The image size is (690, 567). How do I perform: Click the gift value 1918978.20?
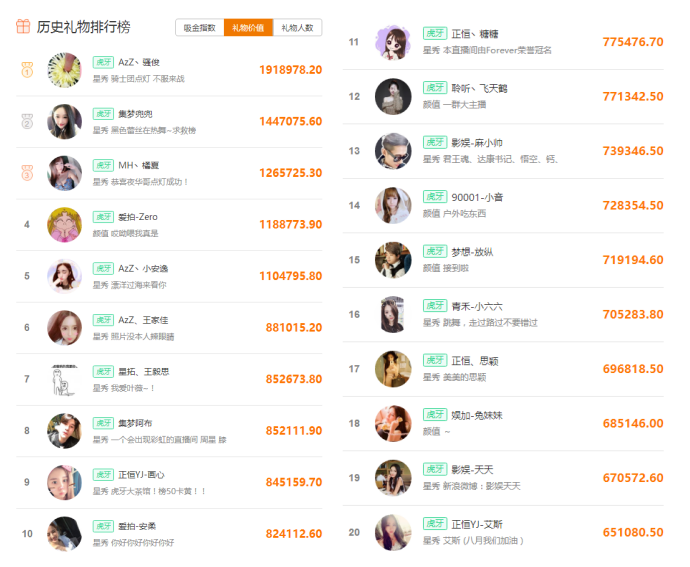tap(290, 70)
